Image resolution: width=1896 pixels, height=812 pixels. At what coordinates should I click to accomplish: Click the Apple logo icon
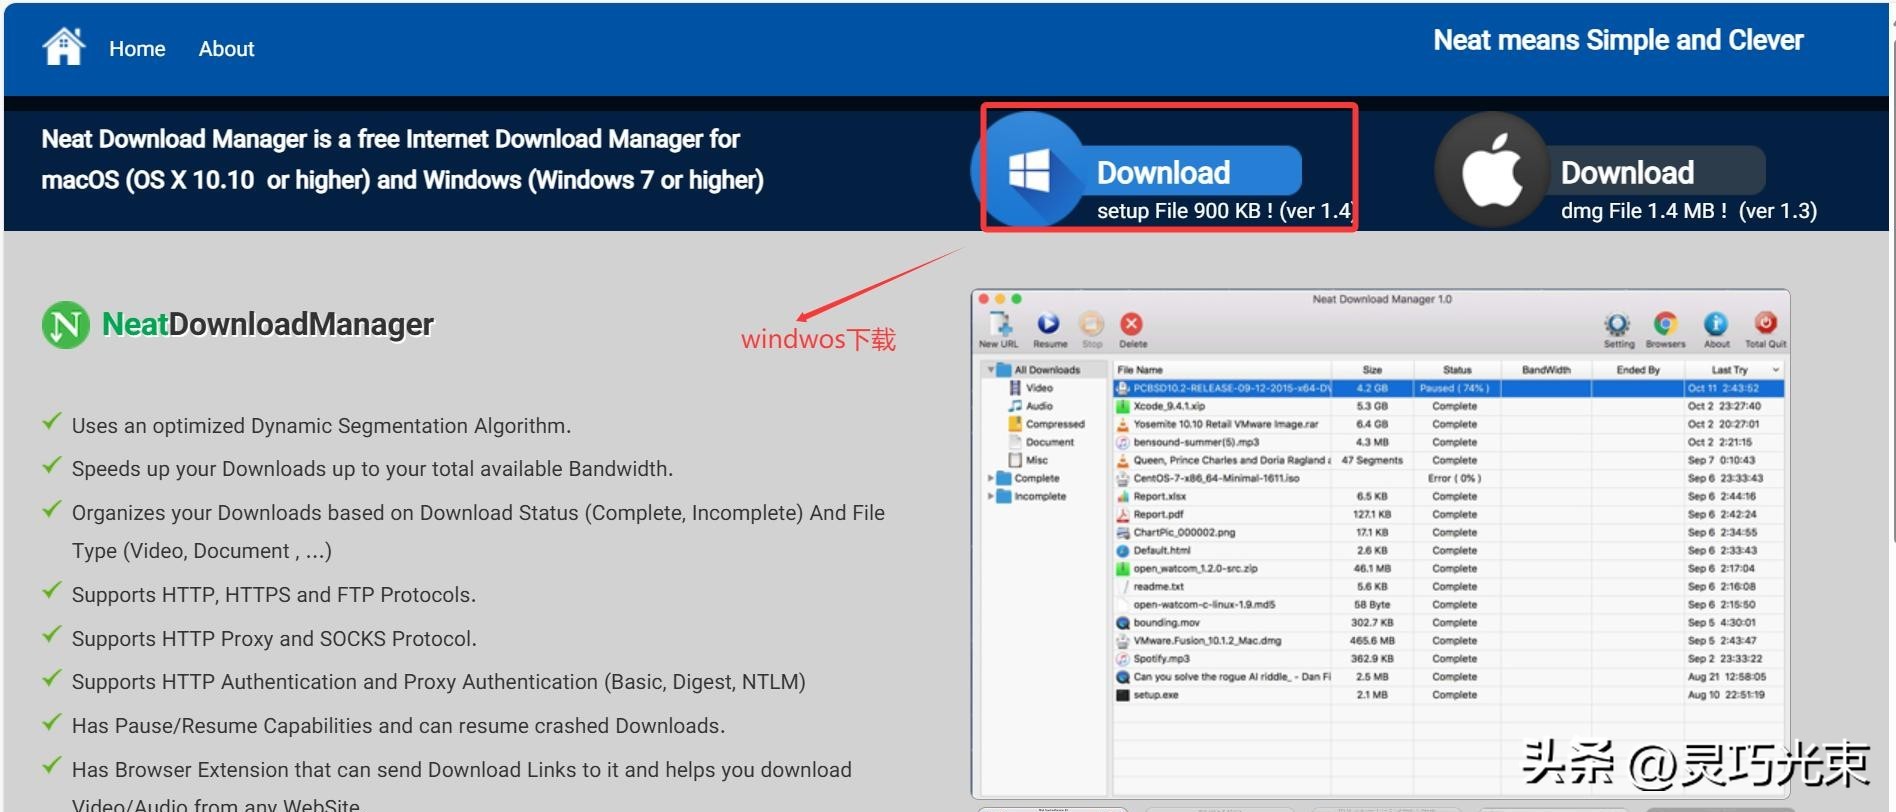(x=1492, y=171)
